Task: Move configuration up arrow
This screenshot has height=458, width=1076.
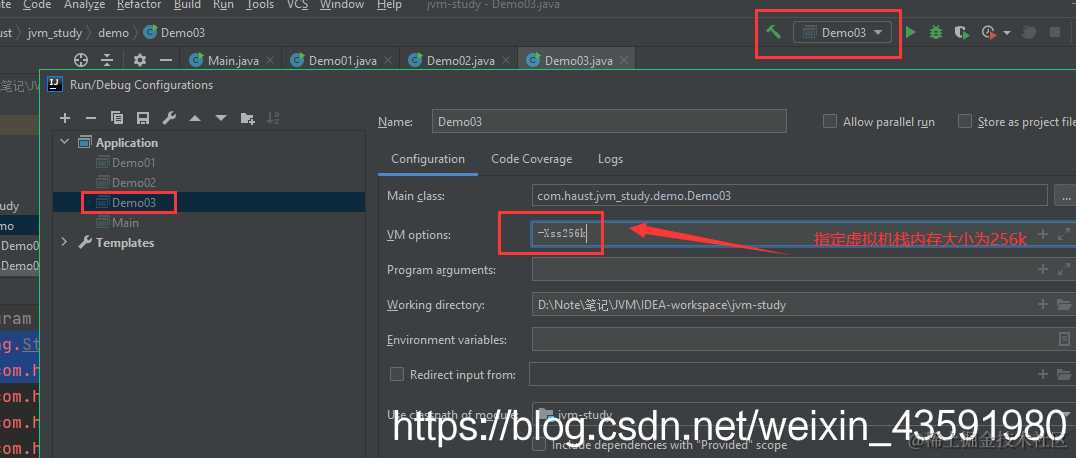Action: (x=195, y=118)
